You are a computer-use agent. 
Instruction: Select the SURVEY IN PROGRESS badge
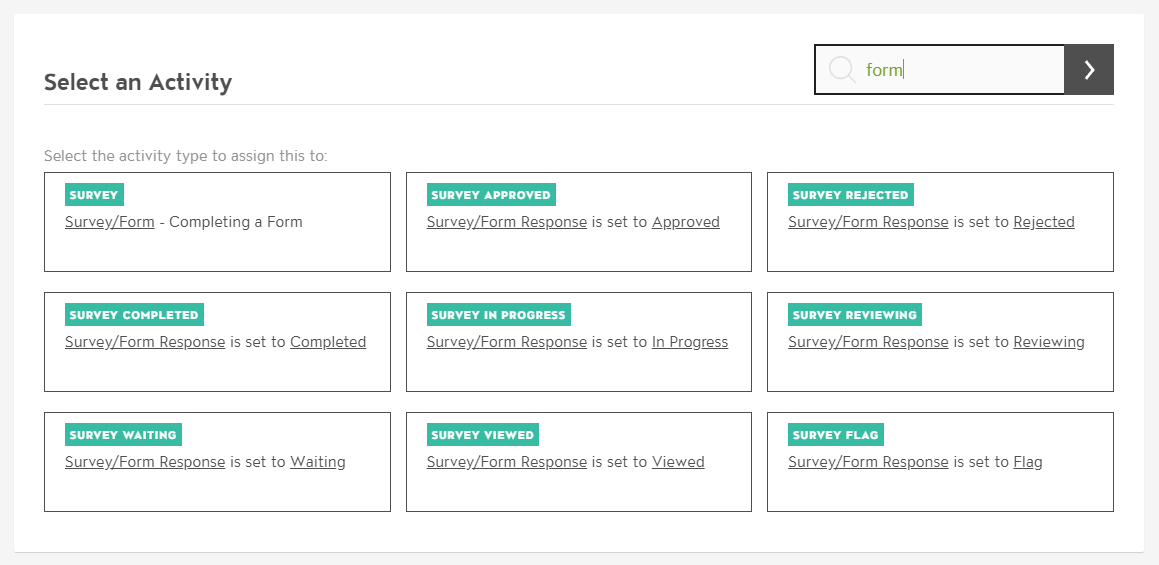point(498,315)
